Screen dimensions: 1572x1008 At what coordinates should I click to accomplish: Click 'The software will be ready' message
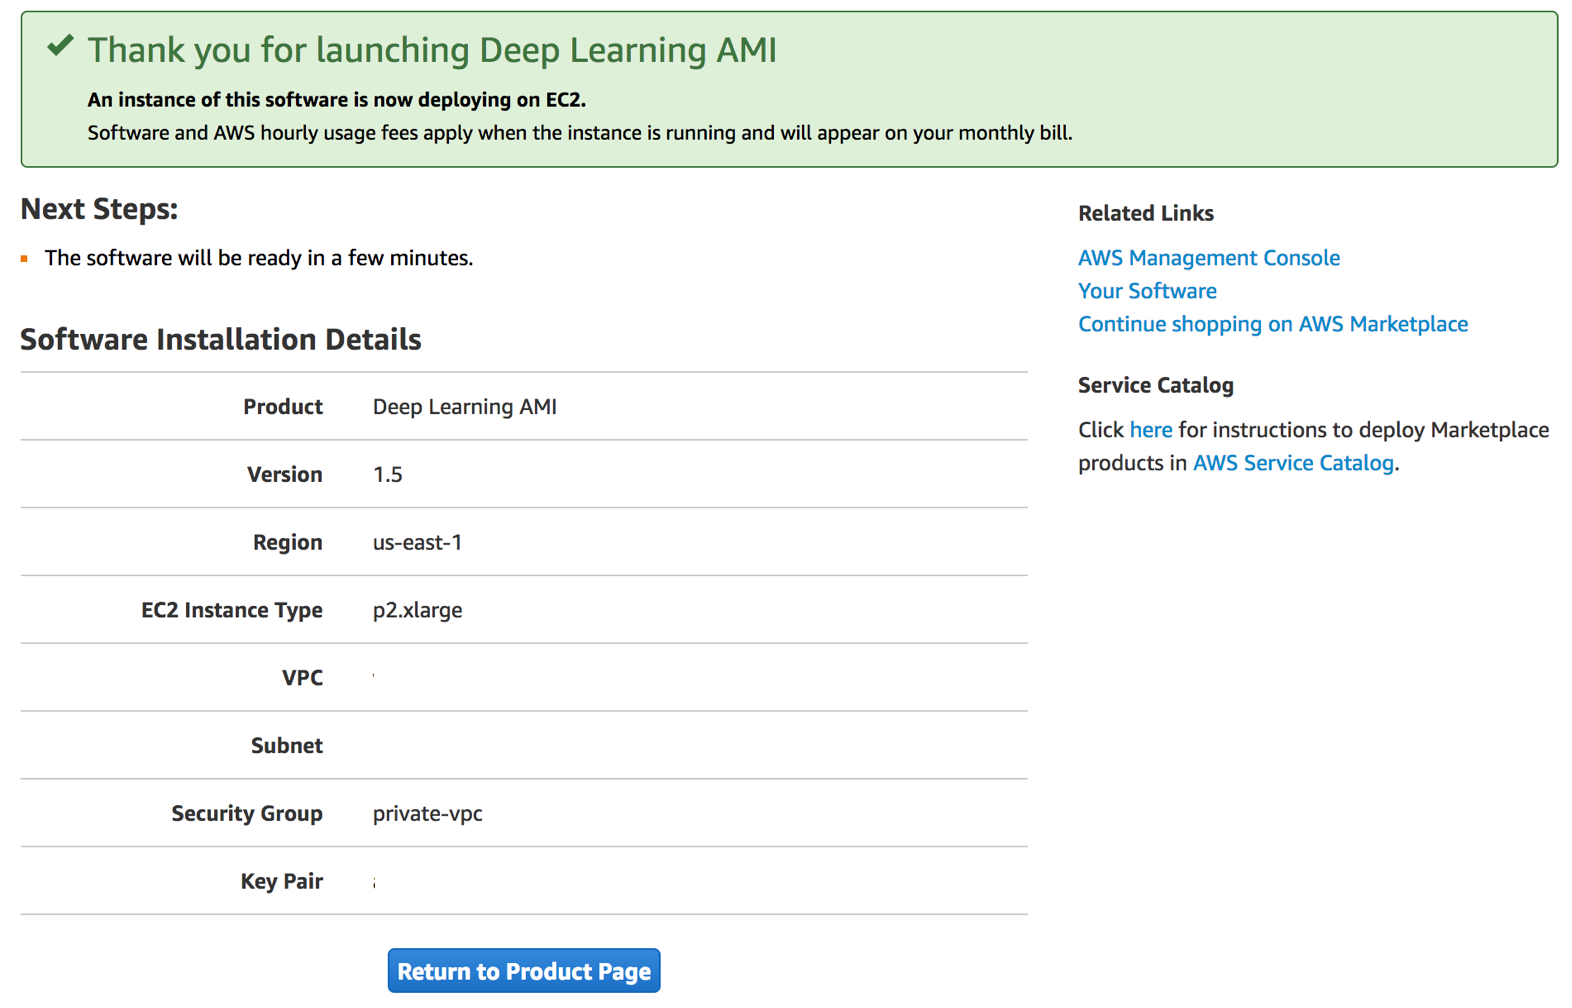[x=259, y=258]
